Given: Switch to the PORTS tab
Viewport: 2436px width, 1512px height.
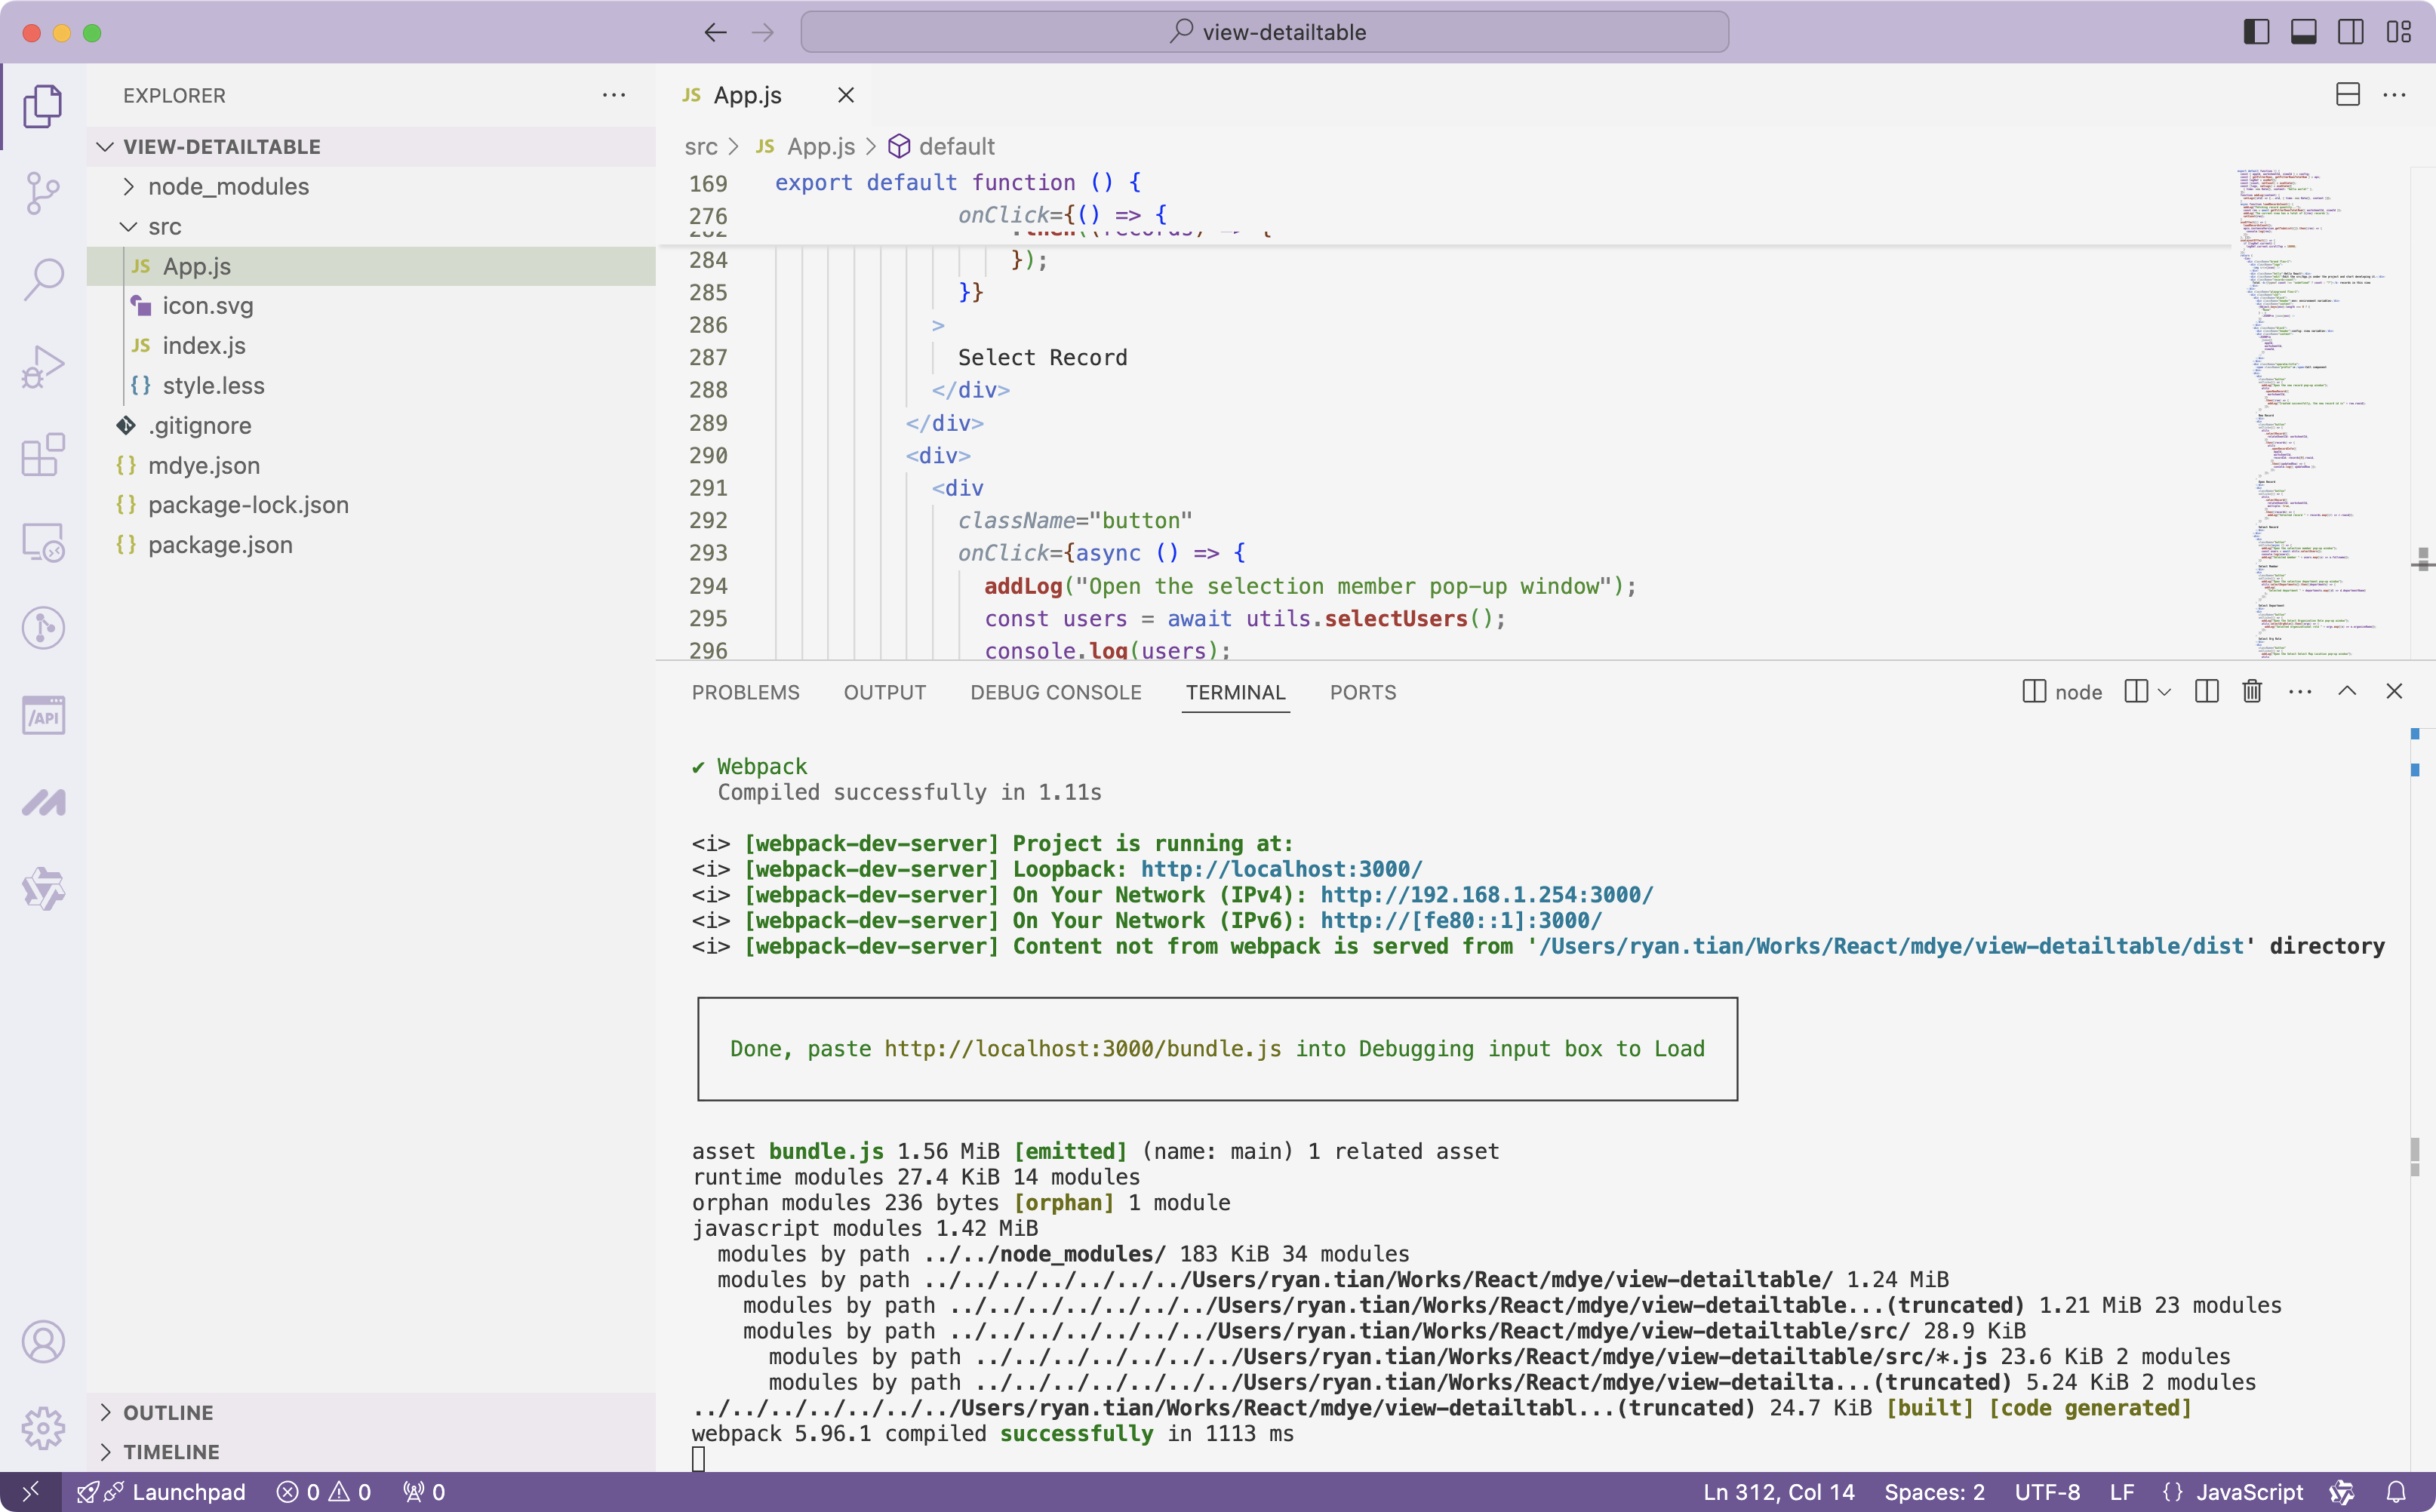Looking at the screenshot, I should [1362, 692].
